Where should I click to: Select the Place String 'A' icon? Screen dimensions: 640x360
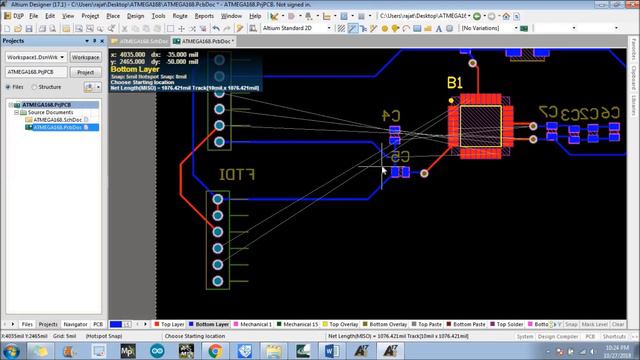click(438, 29)
